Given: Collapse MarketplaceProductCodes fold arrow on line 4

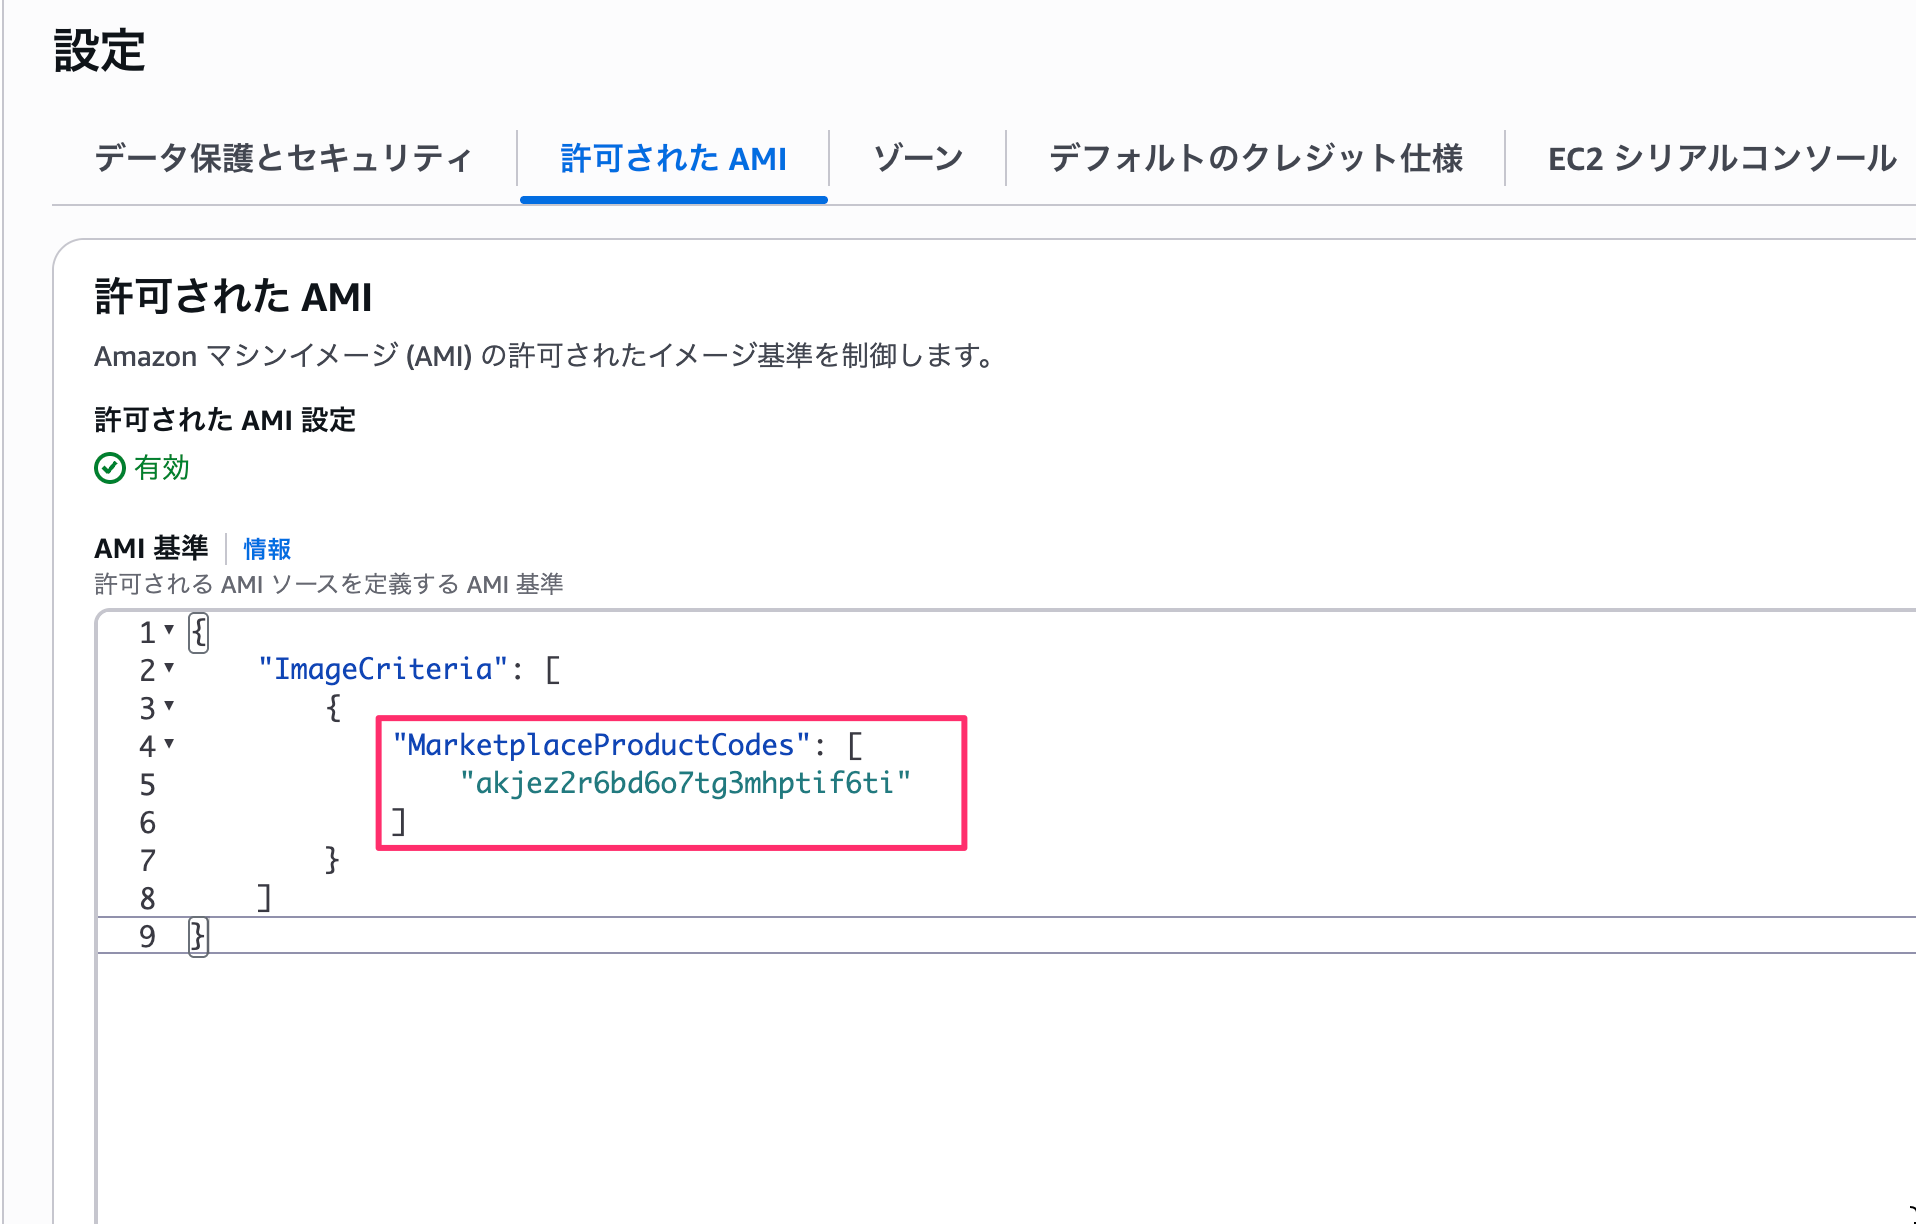Looking at the screenshot, I should [x=169, y=744].
